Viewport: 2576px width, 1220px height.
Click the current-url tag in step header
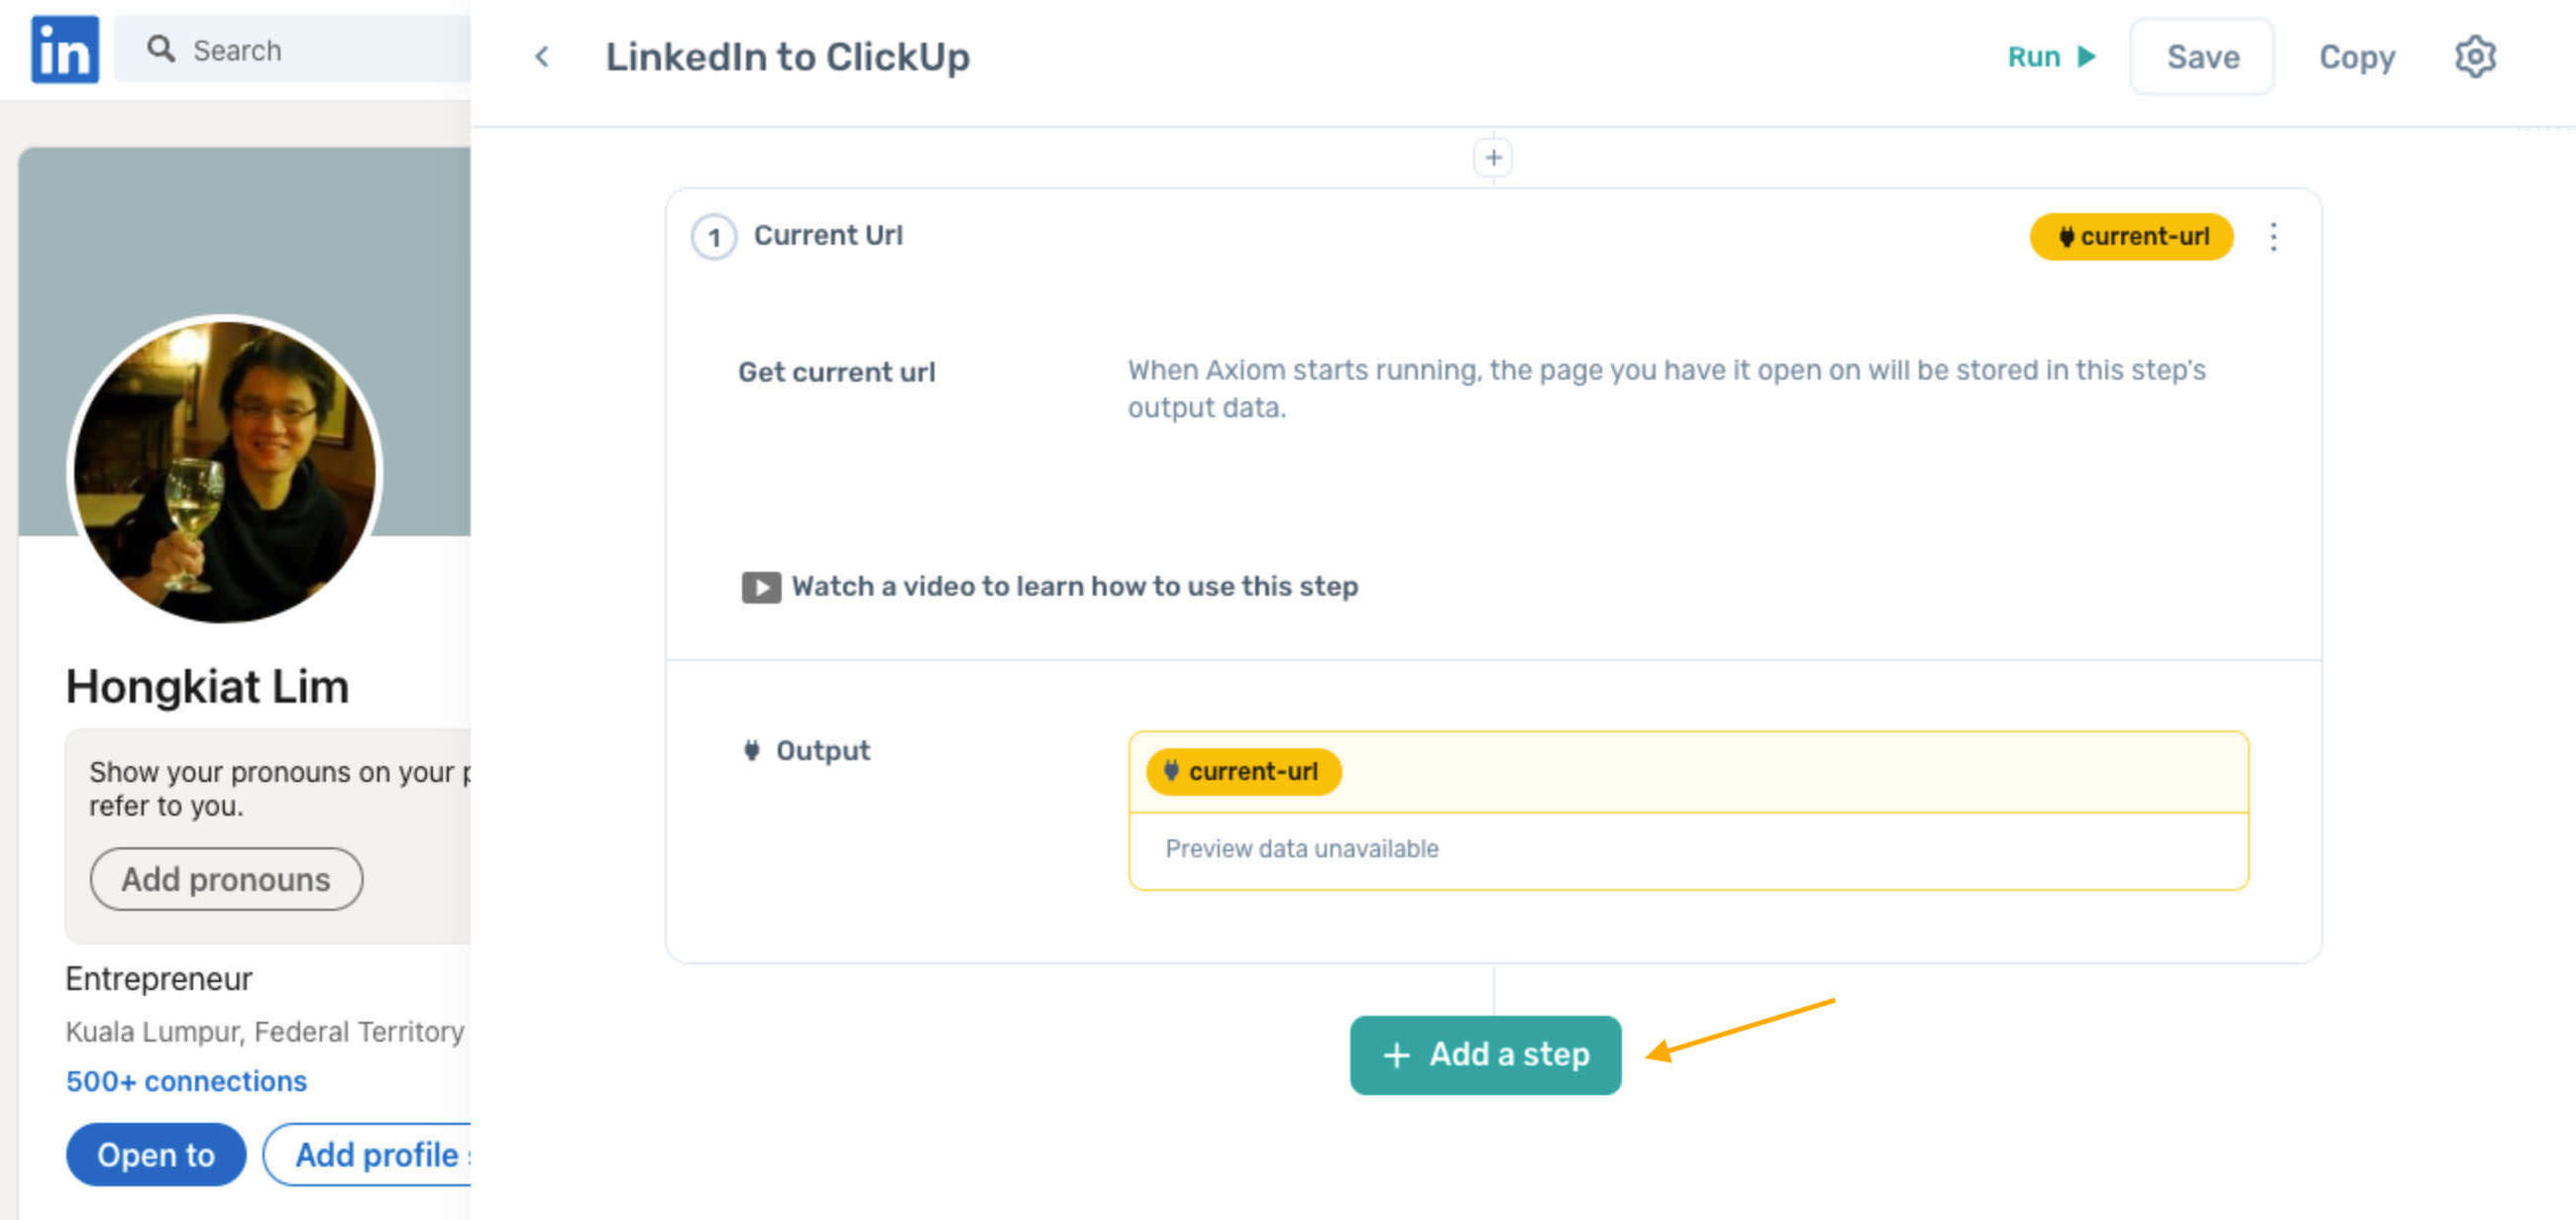point(2131,237)
